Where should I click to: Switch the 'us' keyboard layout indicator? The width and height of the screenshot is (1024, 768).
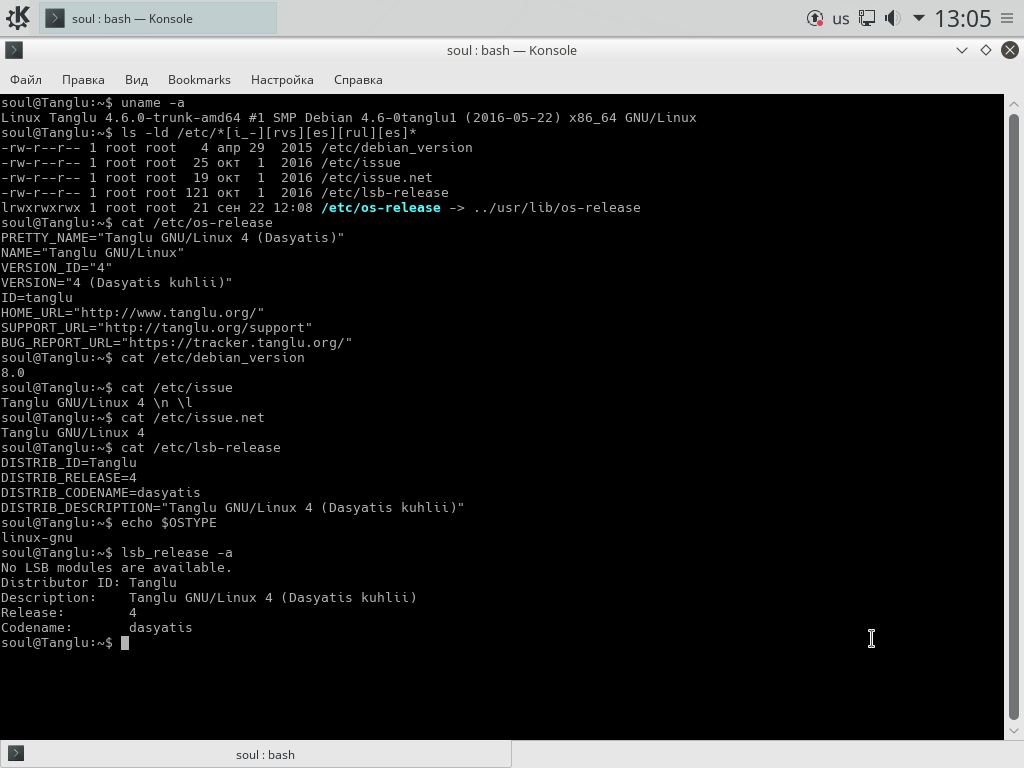(840, 18)
